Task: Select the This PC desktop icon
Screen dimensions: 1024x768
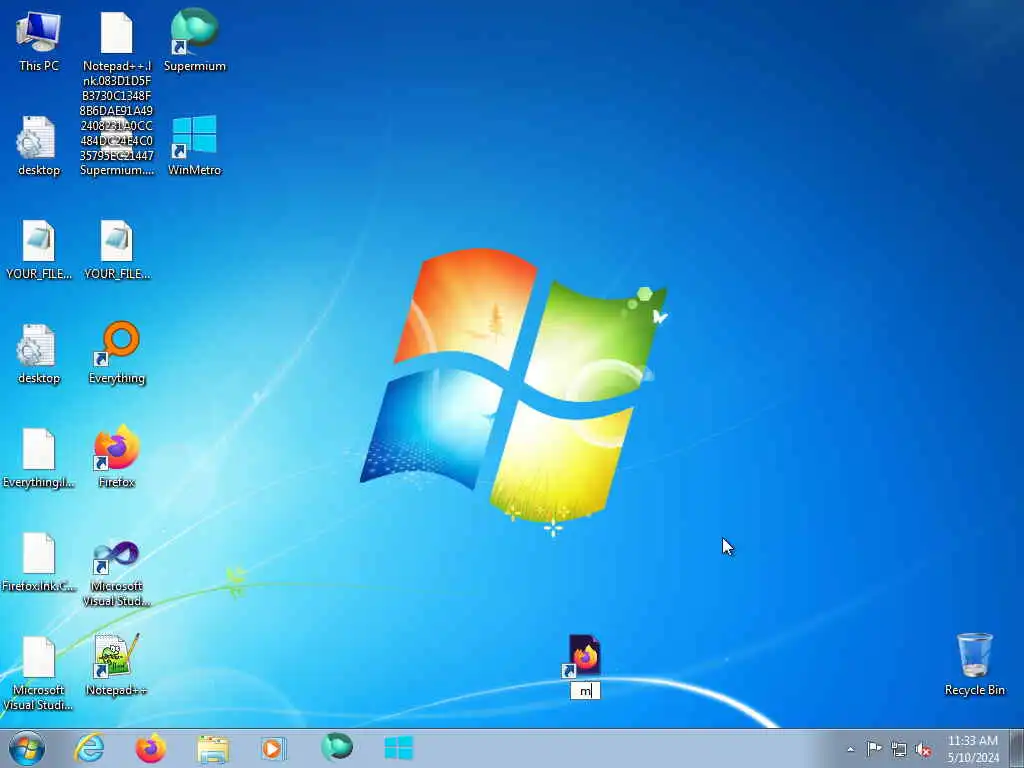Action: coord(39,40)
